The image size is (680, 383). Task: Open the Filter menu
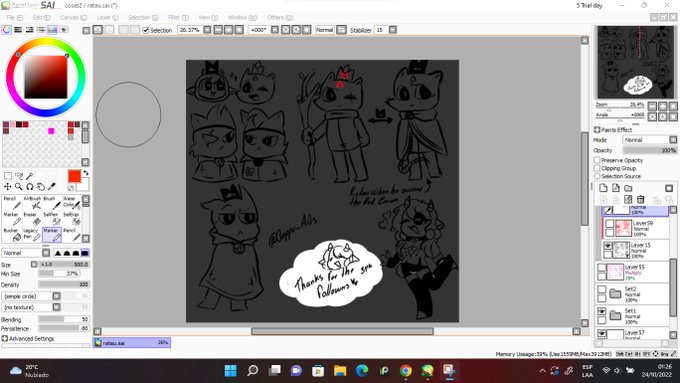click(178, 17)
